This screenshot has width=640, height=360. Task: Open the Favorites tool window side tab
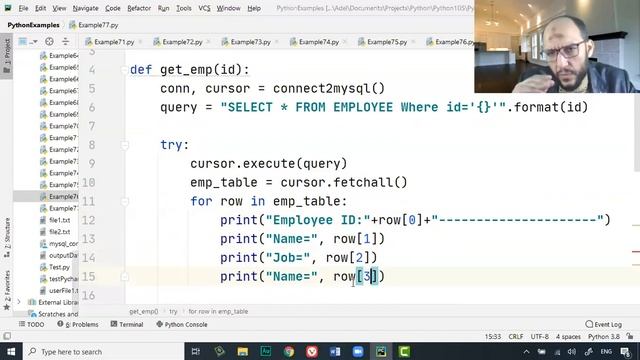coord(7,290)
